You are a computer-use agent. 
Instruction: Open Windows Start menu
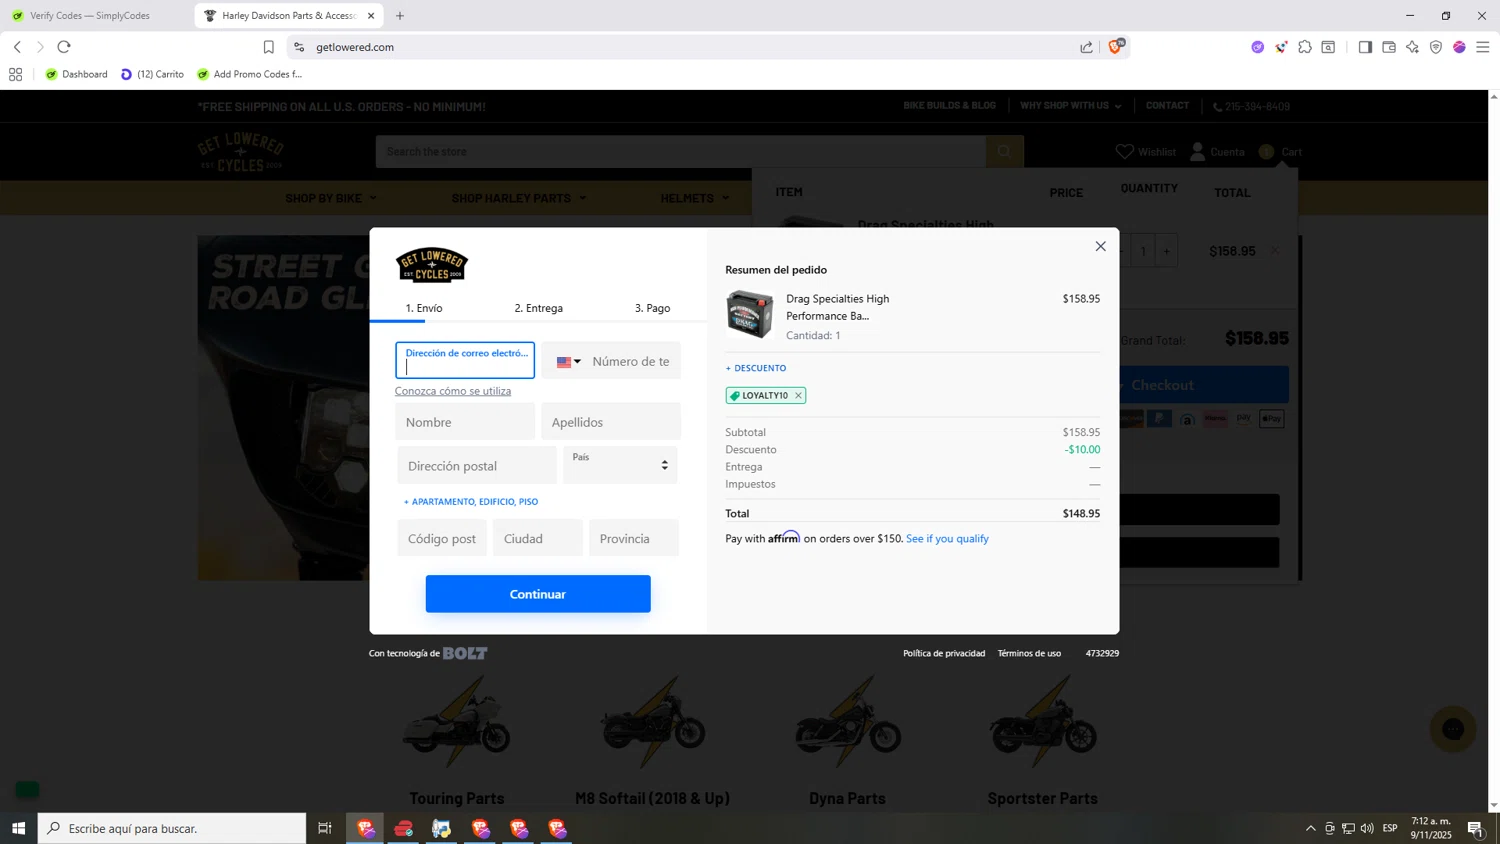coord(18,828)
